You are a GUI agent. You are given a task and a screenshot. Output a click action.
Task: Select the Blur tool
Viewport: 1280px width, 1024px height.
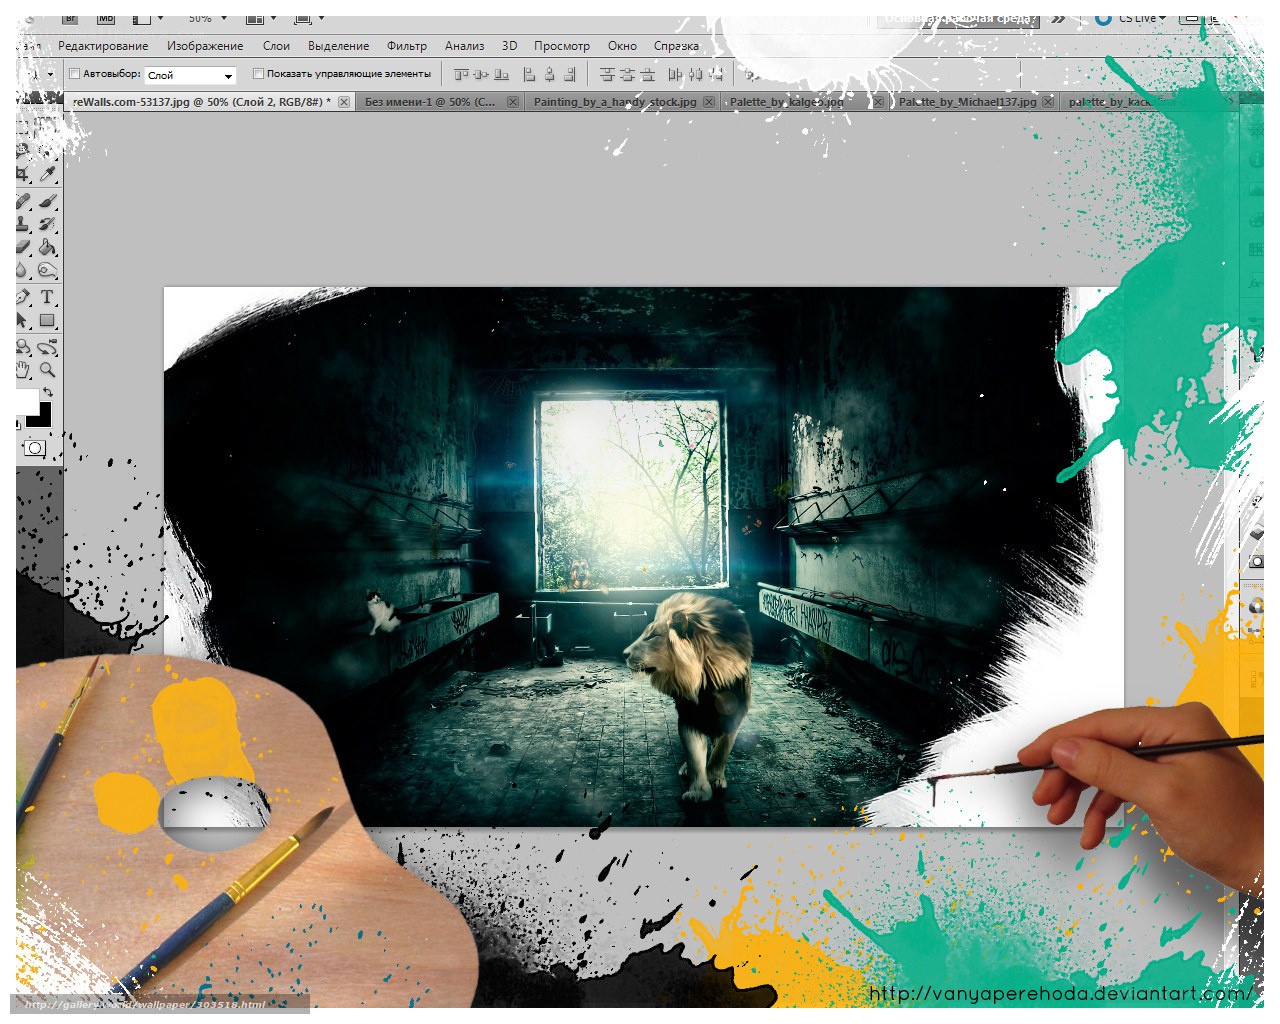[23, 270]
